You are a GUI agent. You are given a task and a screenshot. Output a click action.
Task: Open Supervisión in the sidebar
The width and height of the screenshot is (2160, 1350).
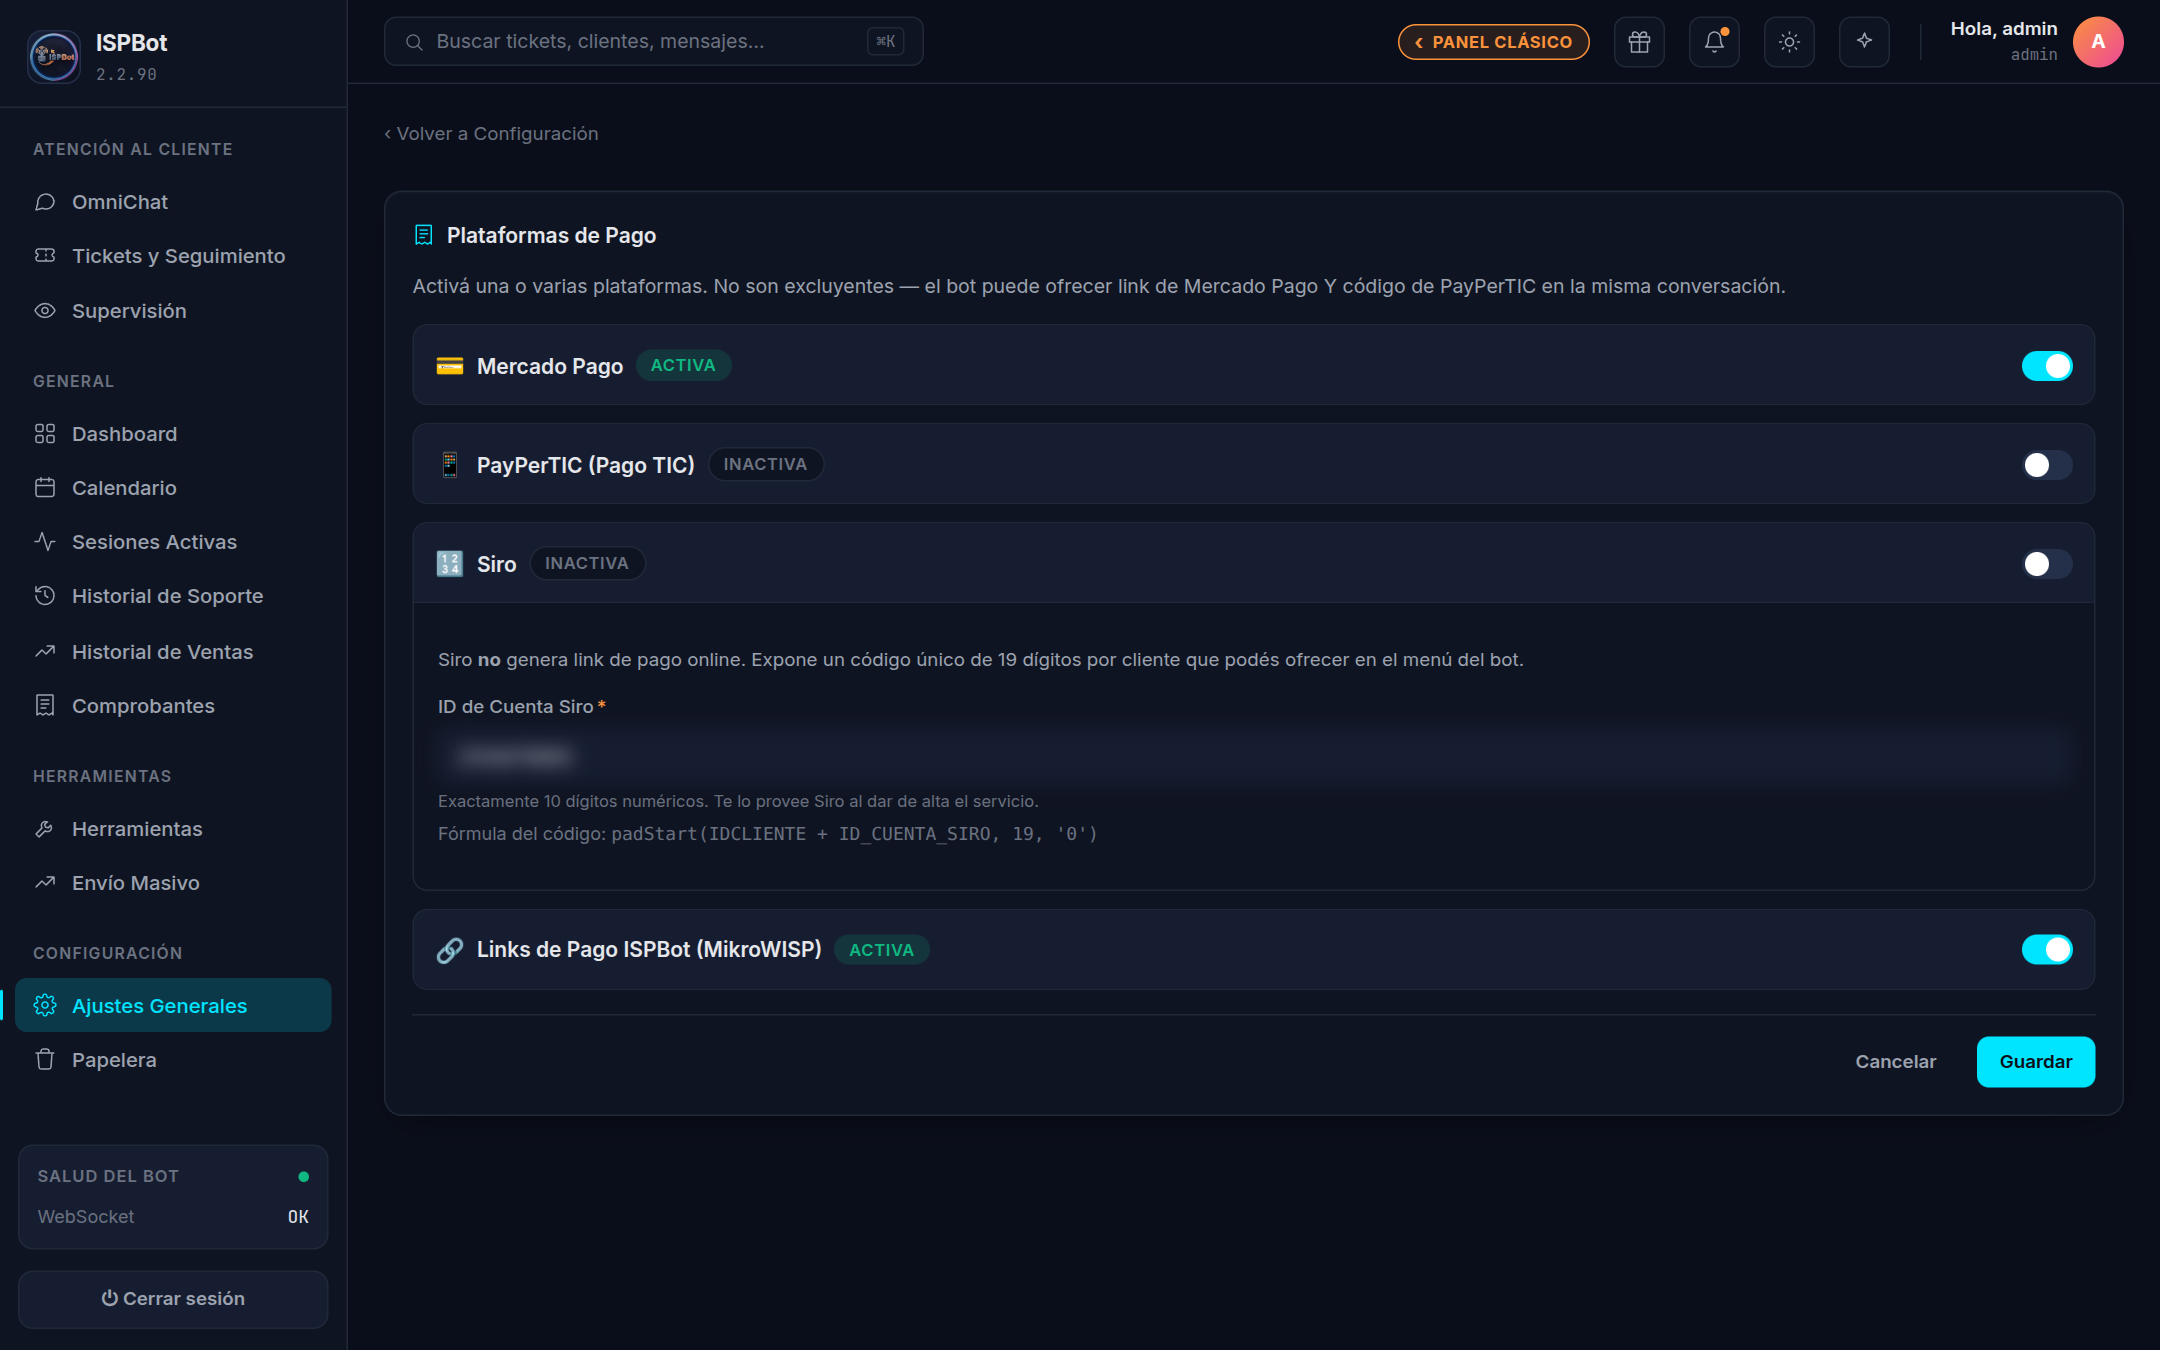coord(173,311)
